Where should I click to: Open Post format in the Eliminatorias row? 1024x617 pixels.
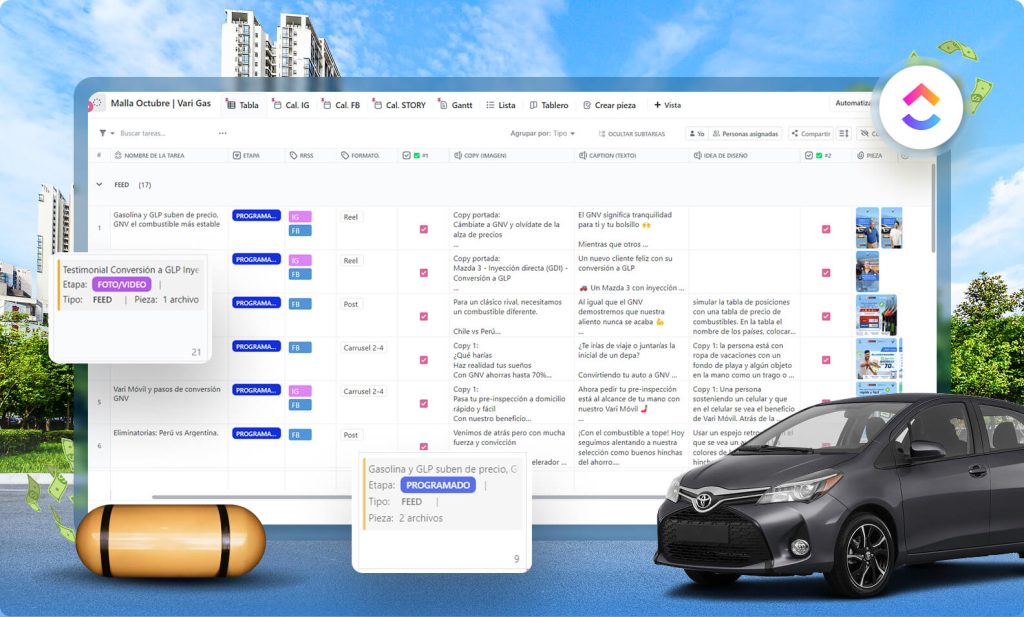tap(351, 435)
